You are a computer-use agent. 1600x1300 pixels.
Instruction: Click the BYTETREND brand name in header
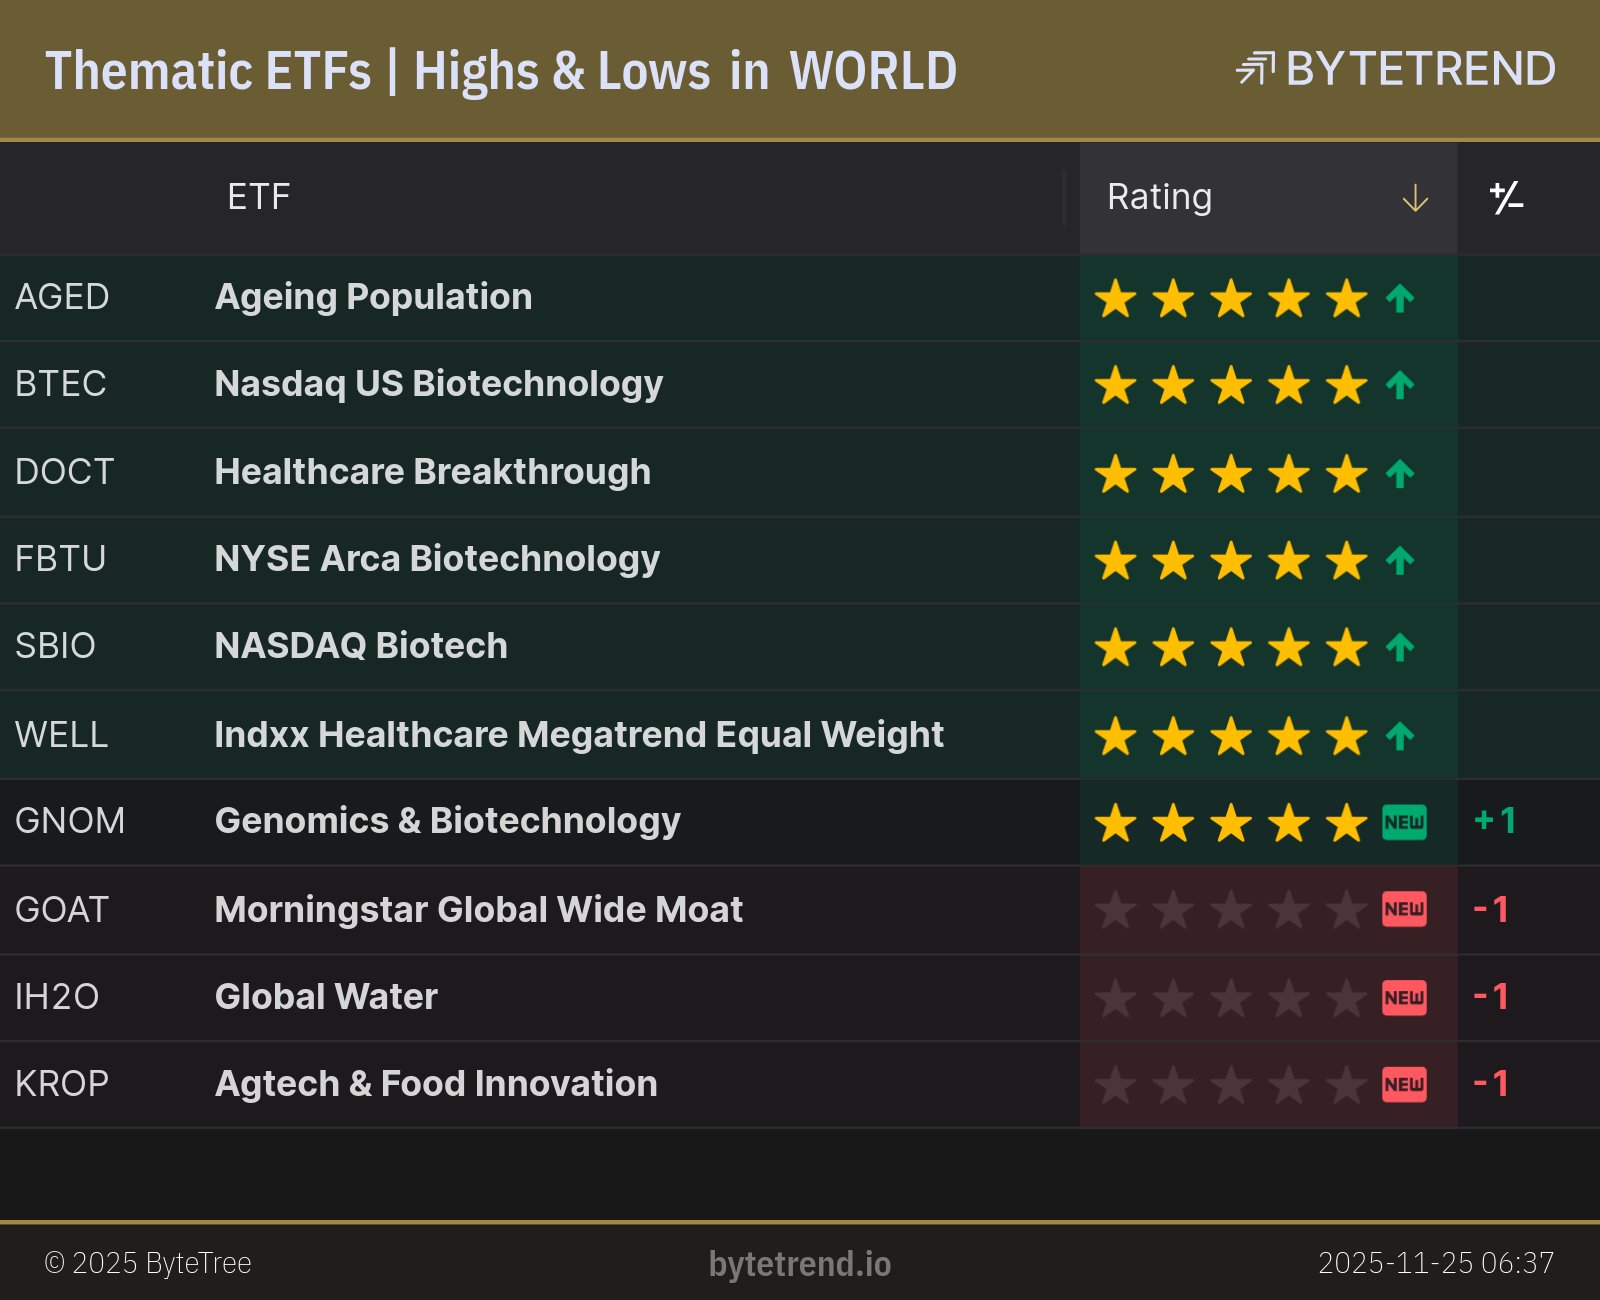(1420, 69)
